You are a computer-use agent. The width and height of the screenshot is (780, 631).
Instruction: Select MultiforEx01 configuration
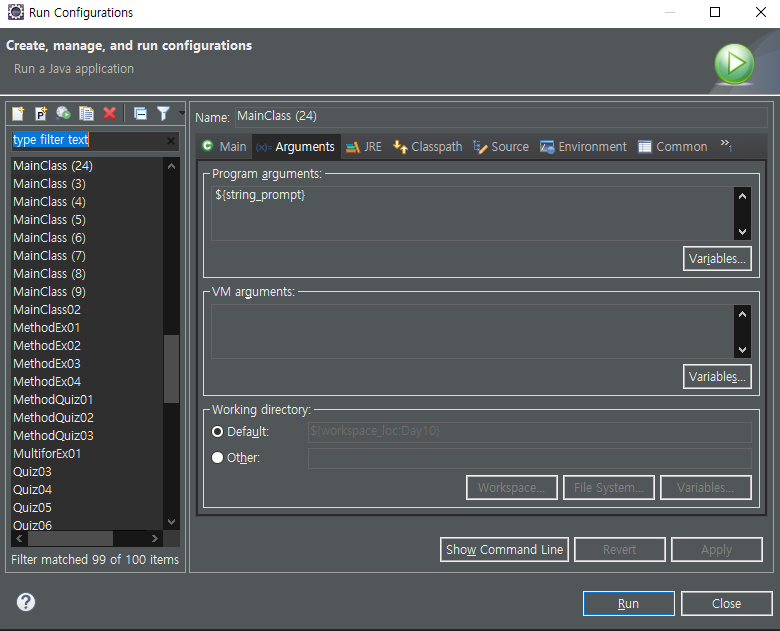[x=47, y=453]
